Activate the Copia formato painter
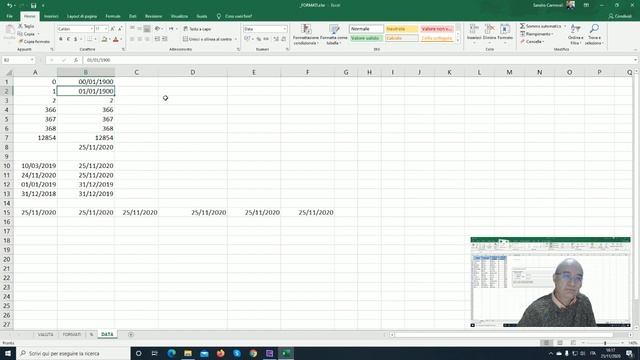This screenshot has width=640, height=360. 34,42
